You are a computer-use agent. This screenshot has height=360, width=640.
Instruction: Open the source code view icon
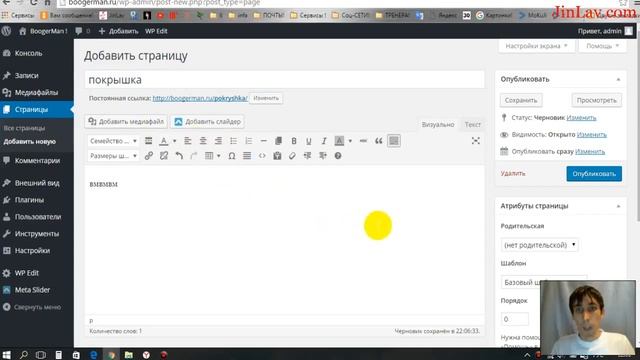(262, 156)
